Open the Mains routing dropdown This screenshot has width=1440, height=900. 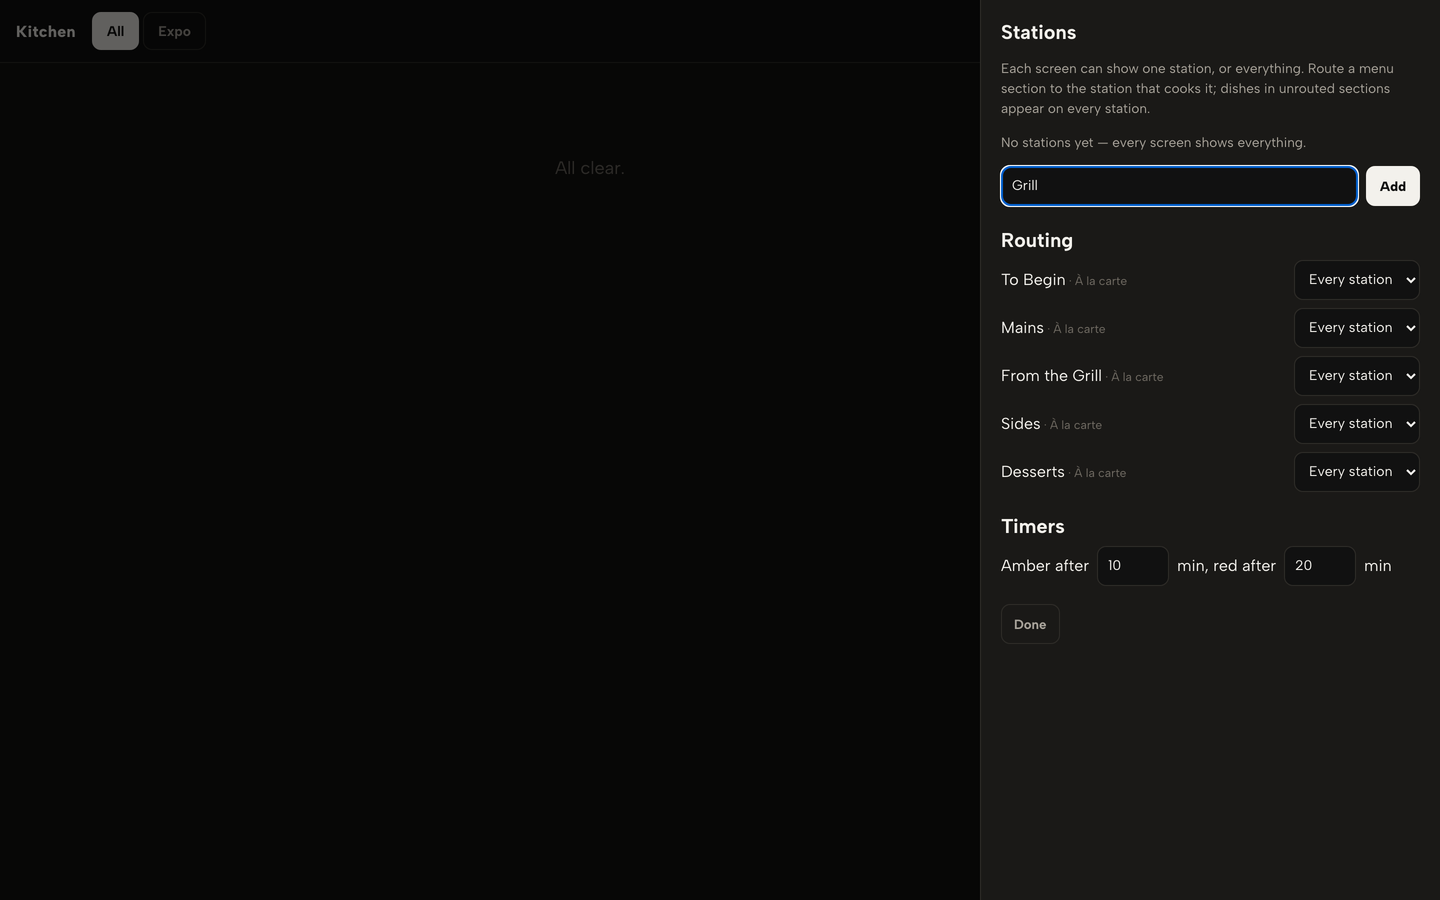pyautogui.click(x=1356, y=328)
